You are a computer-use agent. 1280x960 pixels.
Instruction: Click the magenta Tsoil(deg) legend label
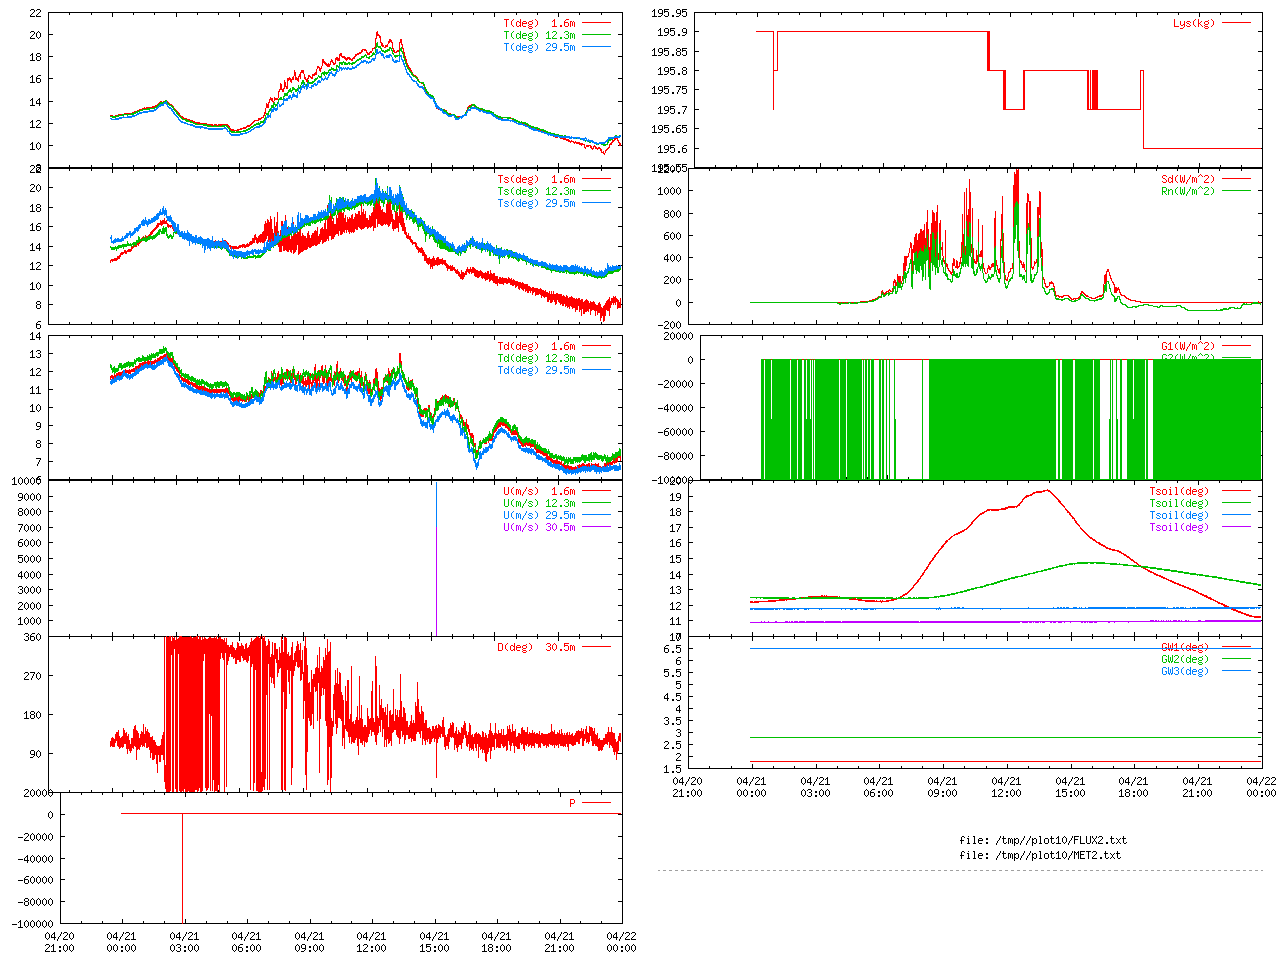pos(1179,527)
